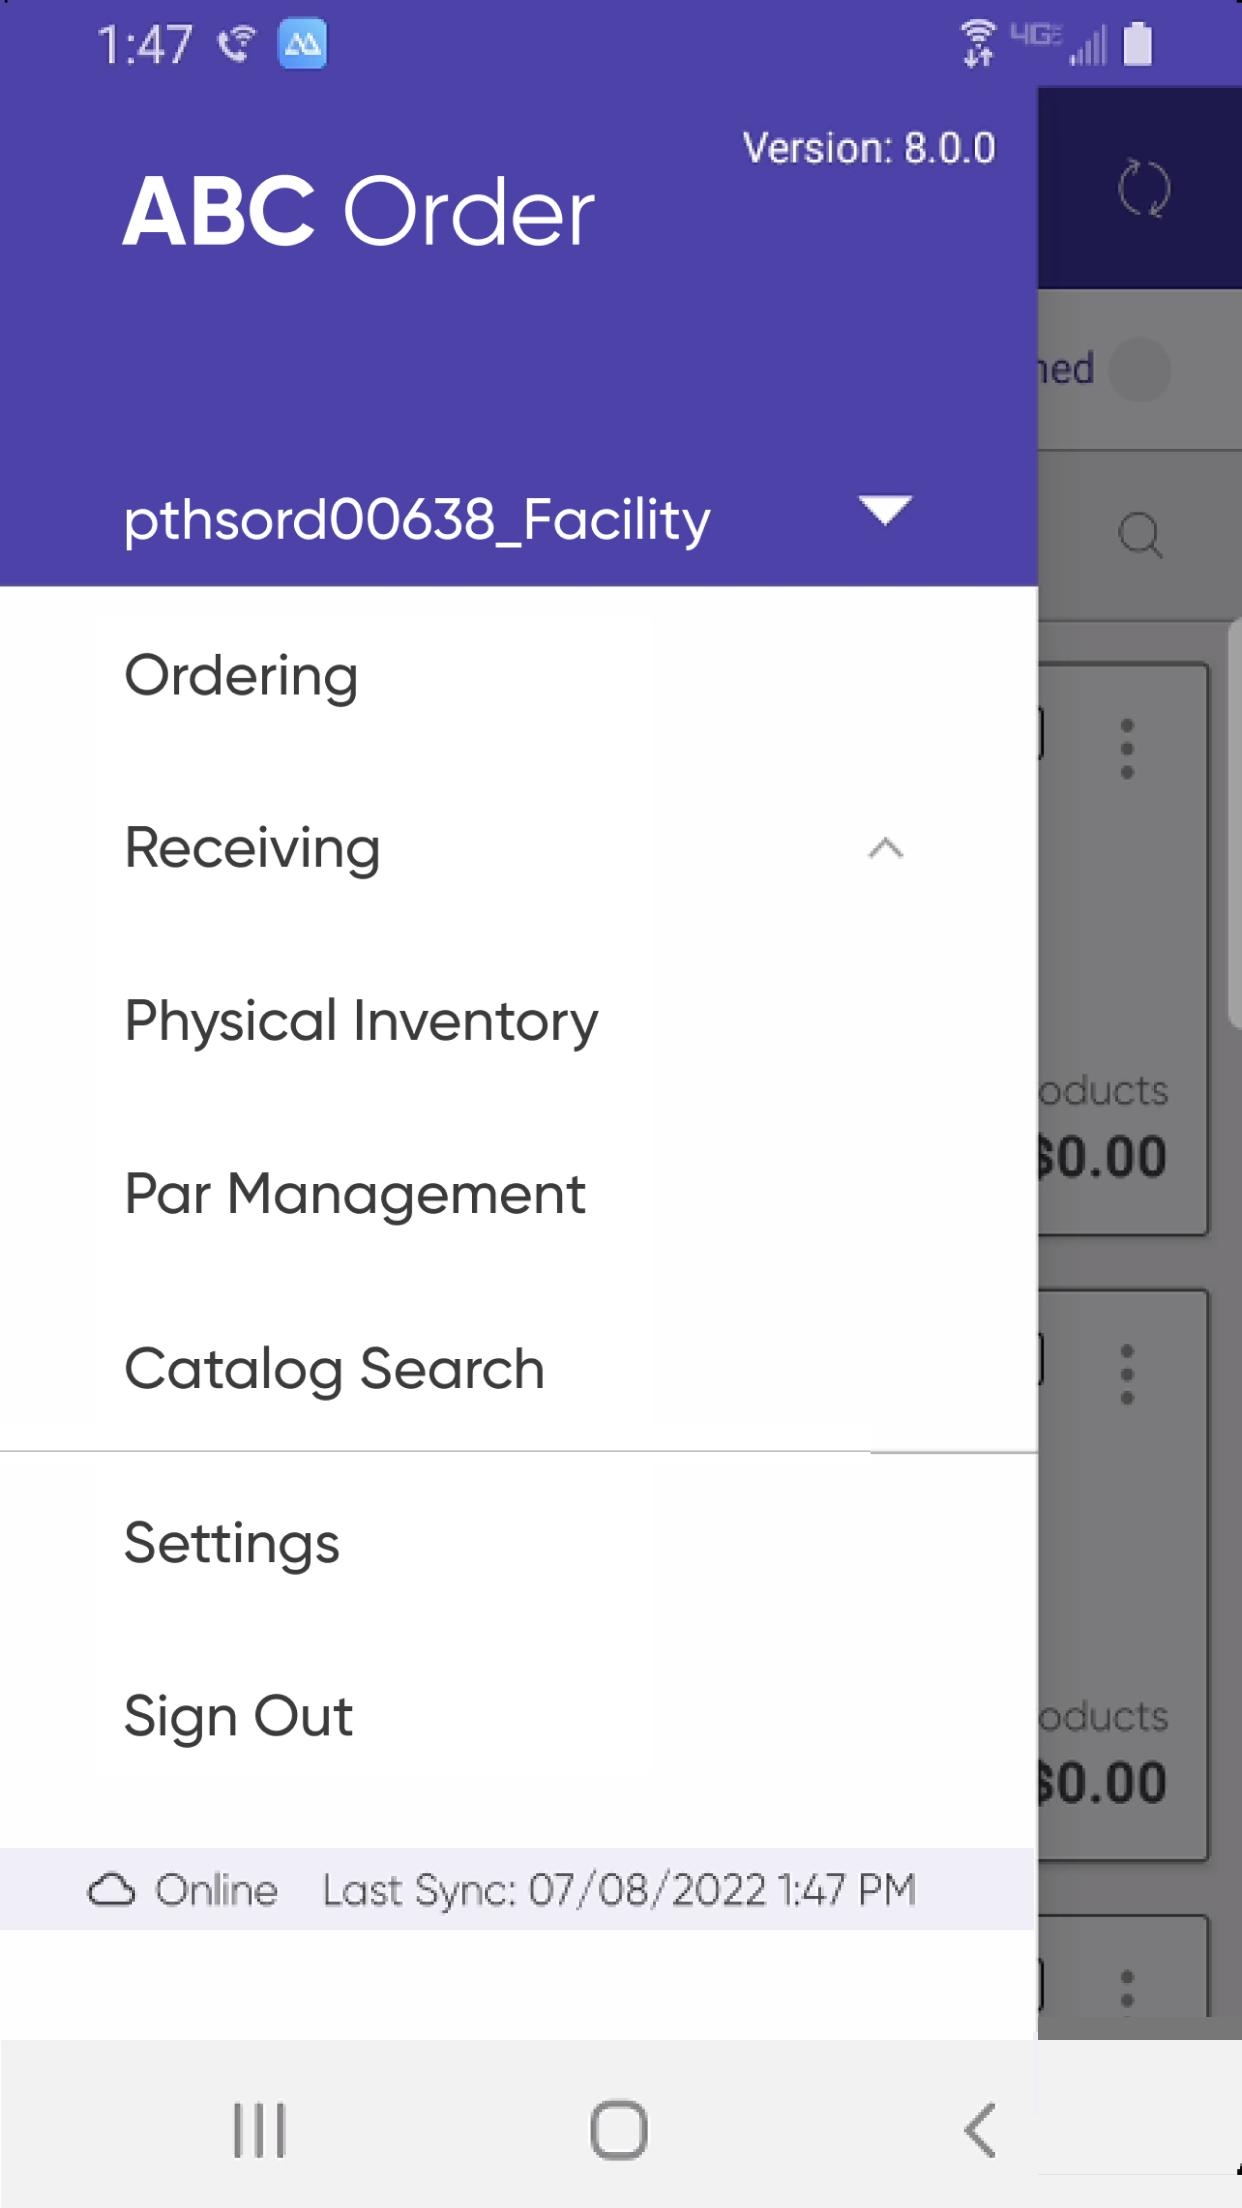1242x2208 pixels.
Task: Go to Par Management
Action: [x=519, y=1194]
